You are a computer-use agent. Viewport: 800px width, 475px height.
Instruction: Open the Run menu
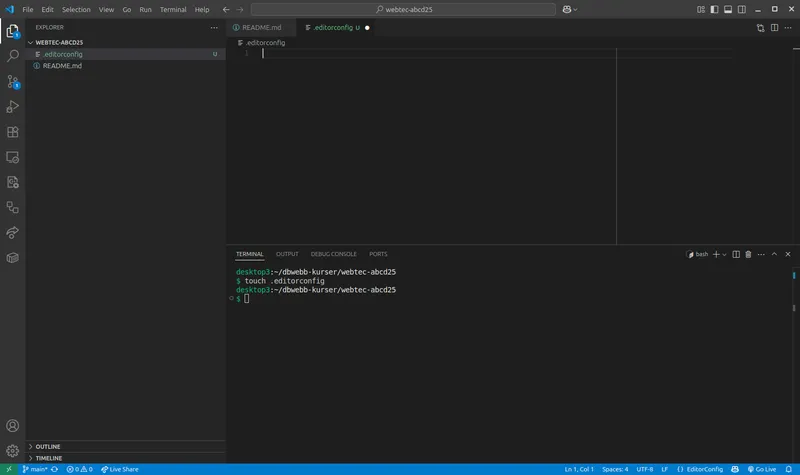[x=145, y=9]
